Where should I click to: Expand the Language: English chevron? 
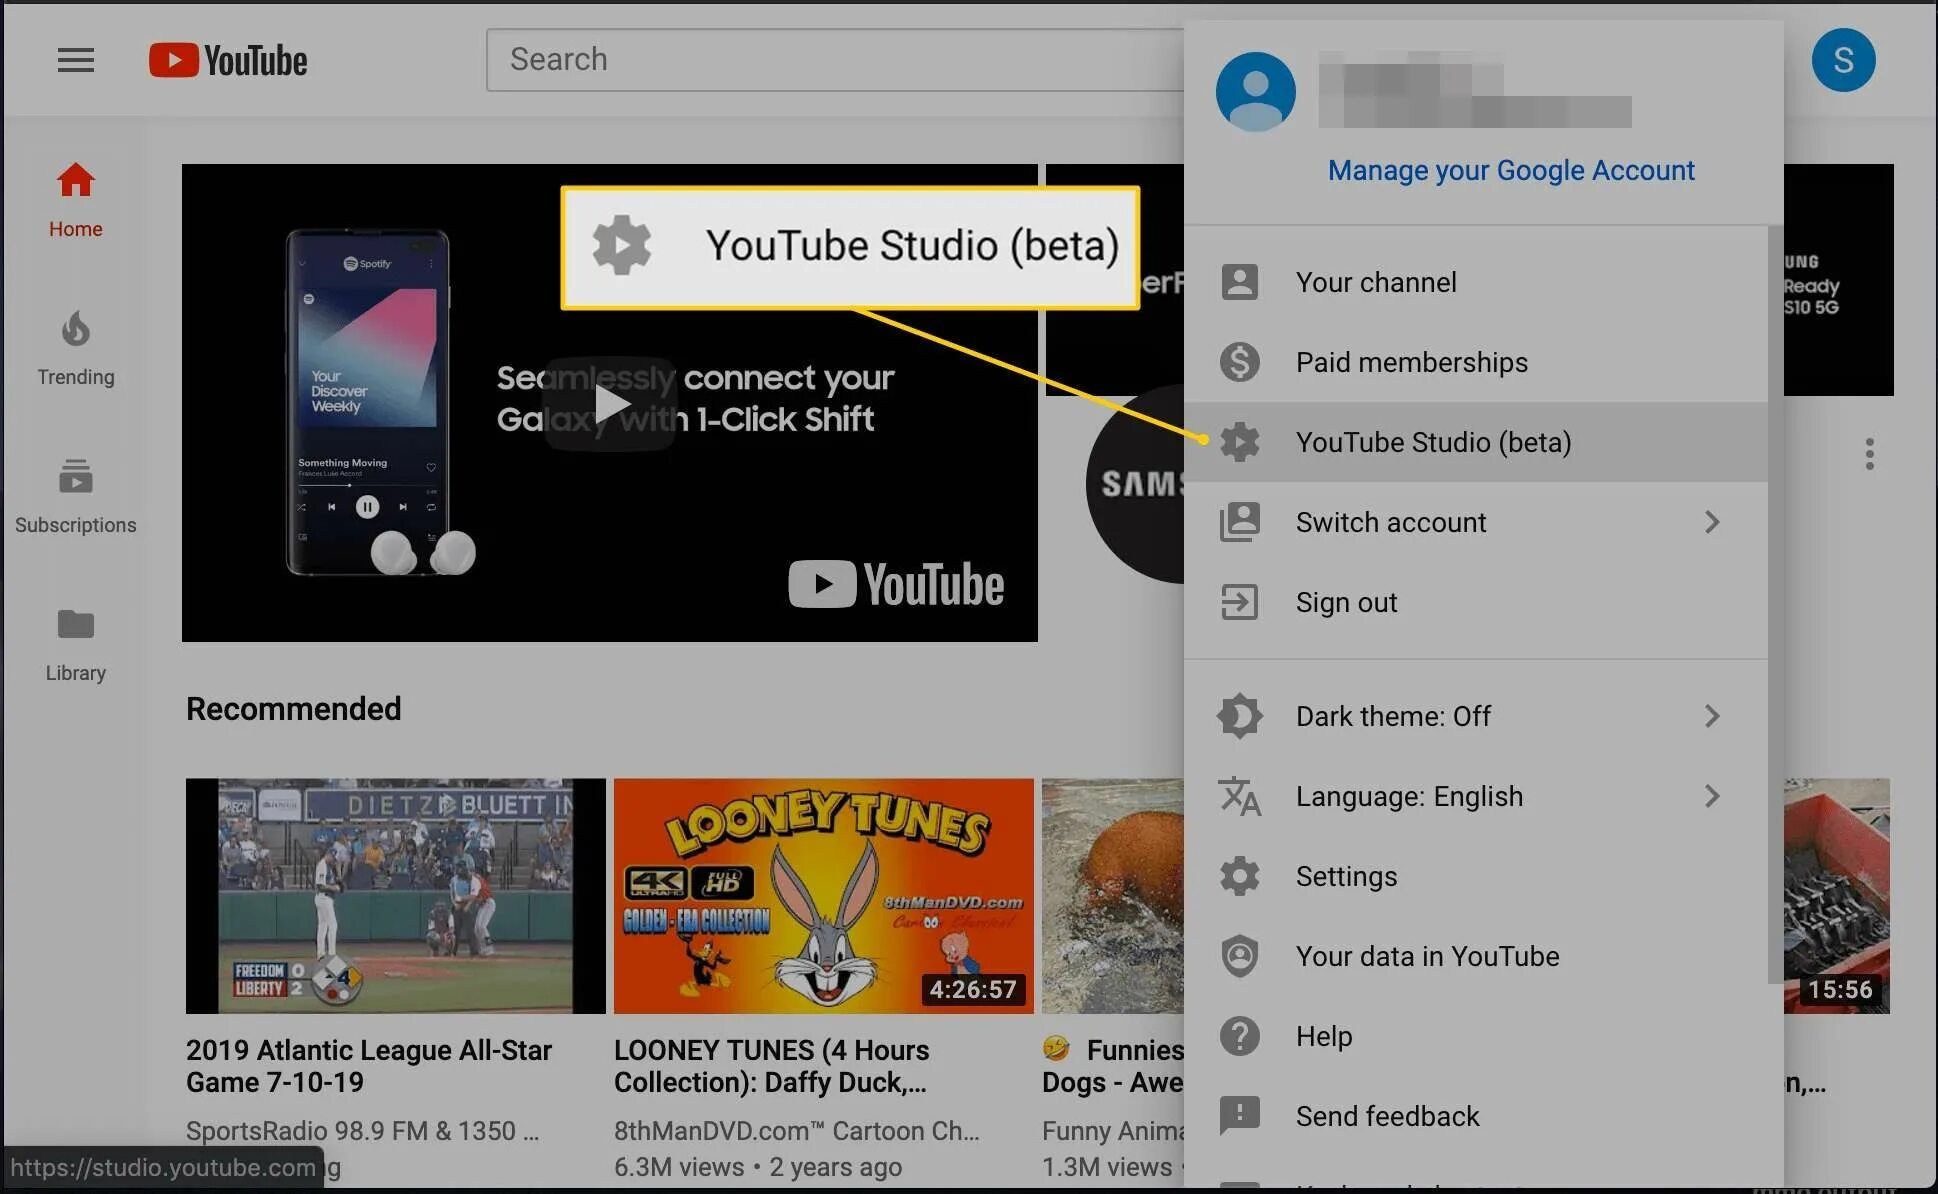coord(1712,796)
